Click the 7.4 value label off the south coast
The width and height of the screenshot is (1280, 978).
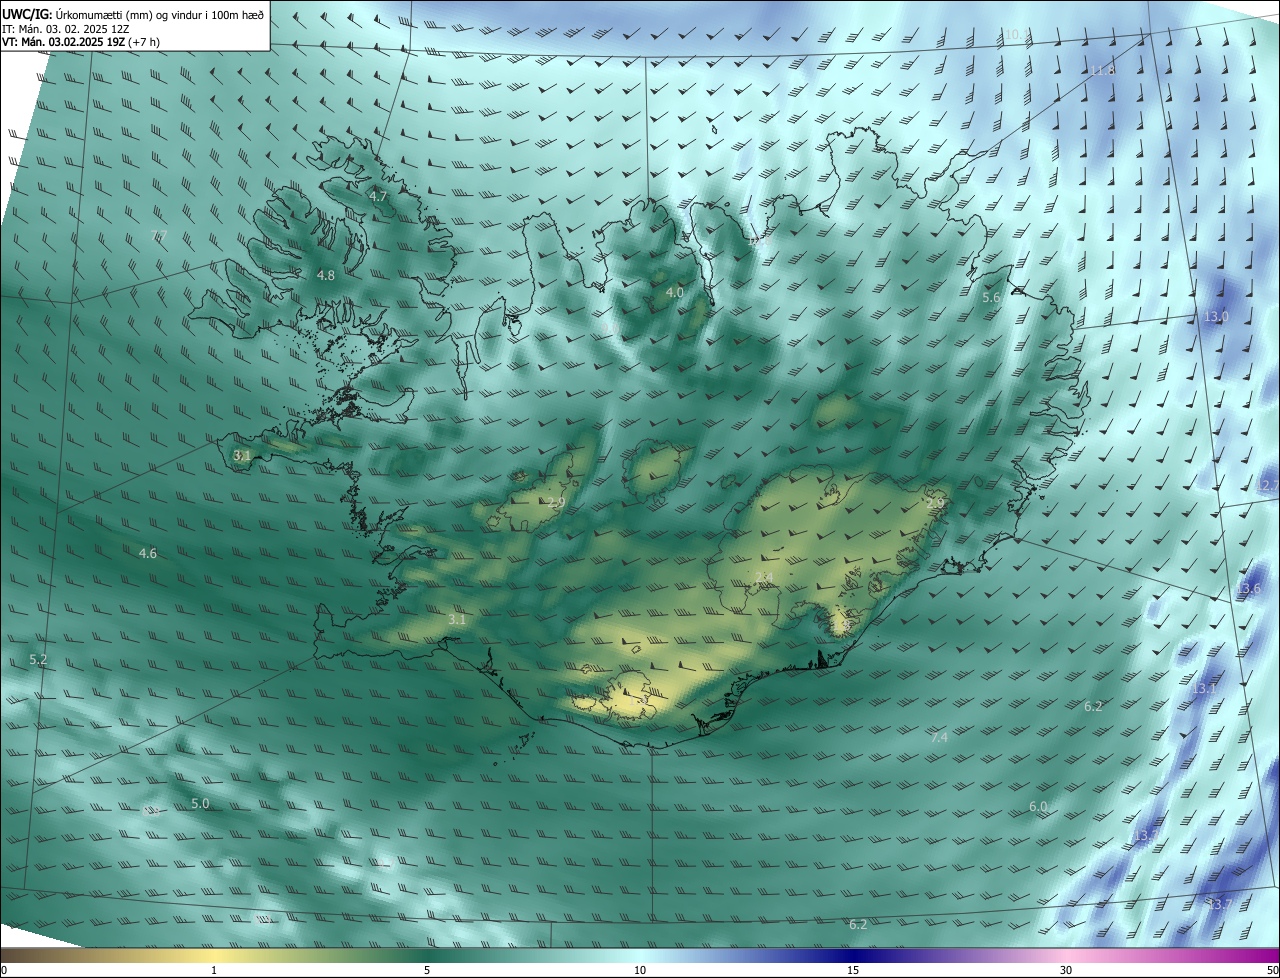939,738
